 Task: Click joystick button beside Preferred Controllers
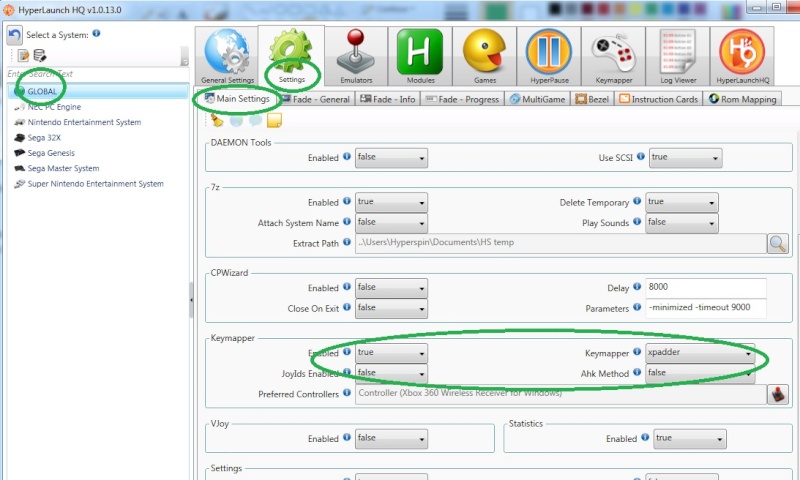tap(778, 394)
